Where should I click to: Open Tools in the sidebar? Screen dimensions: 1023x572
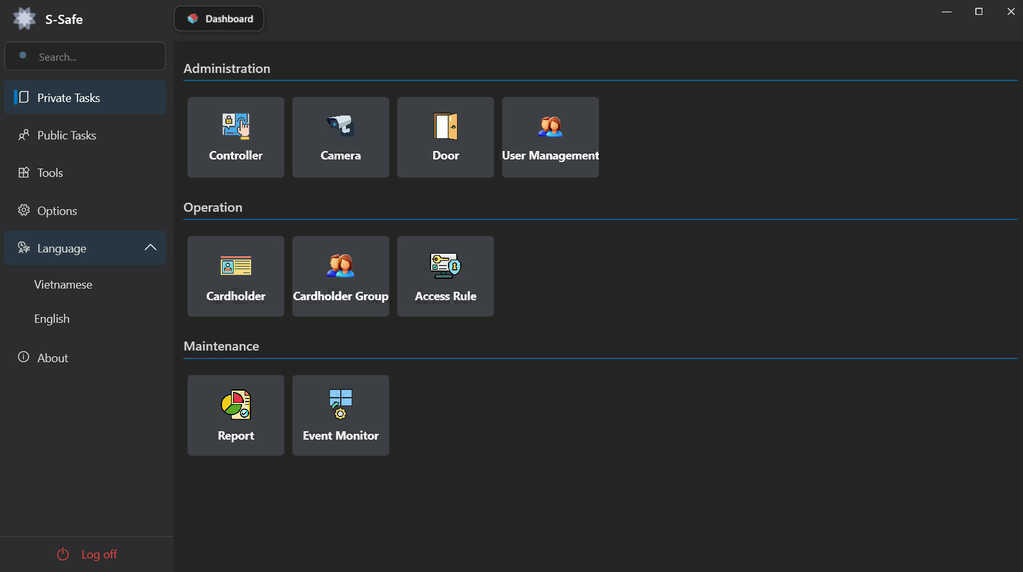(50, 173)
